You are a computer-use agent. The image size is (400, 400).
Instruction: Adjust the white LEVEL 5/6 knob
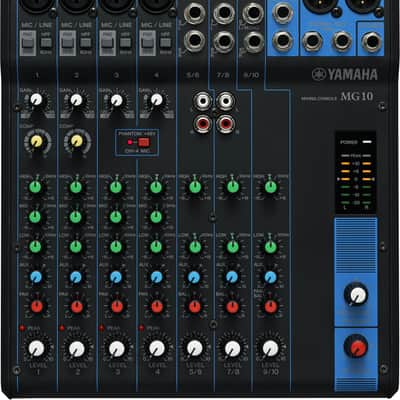pos(195,348)
